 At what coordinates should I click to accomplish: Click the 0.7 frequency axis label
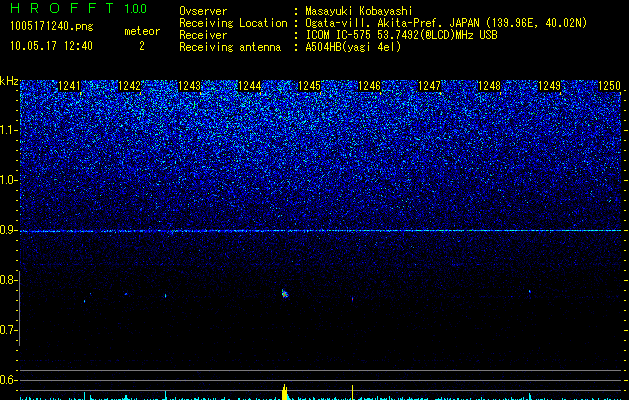[x=8, y=330]
